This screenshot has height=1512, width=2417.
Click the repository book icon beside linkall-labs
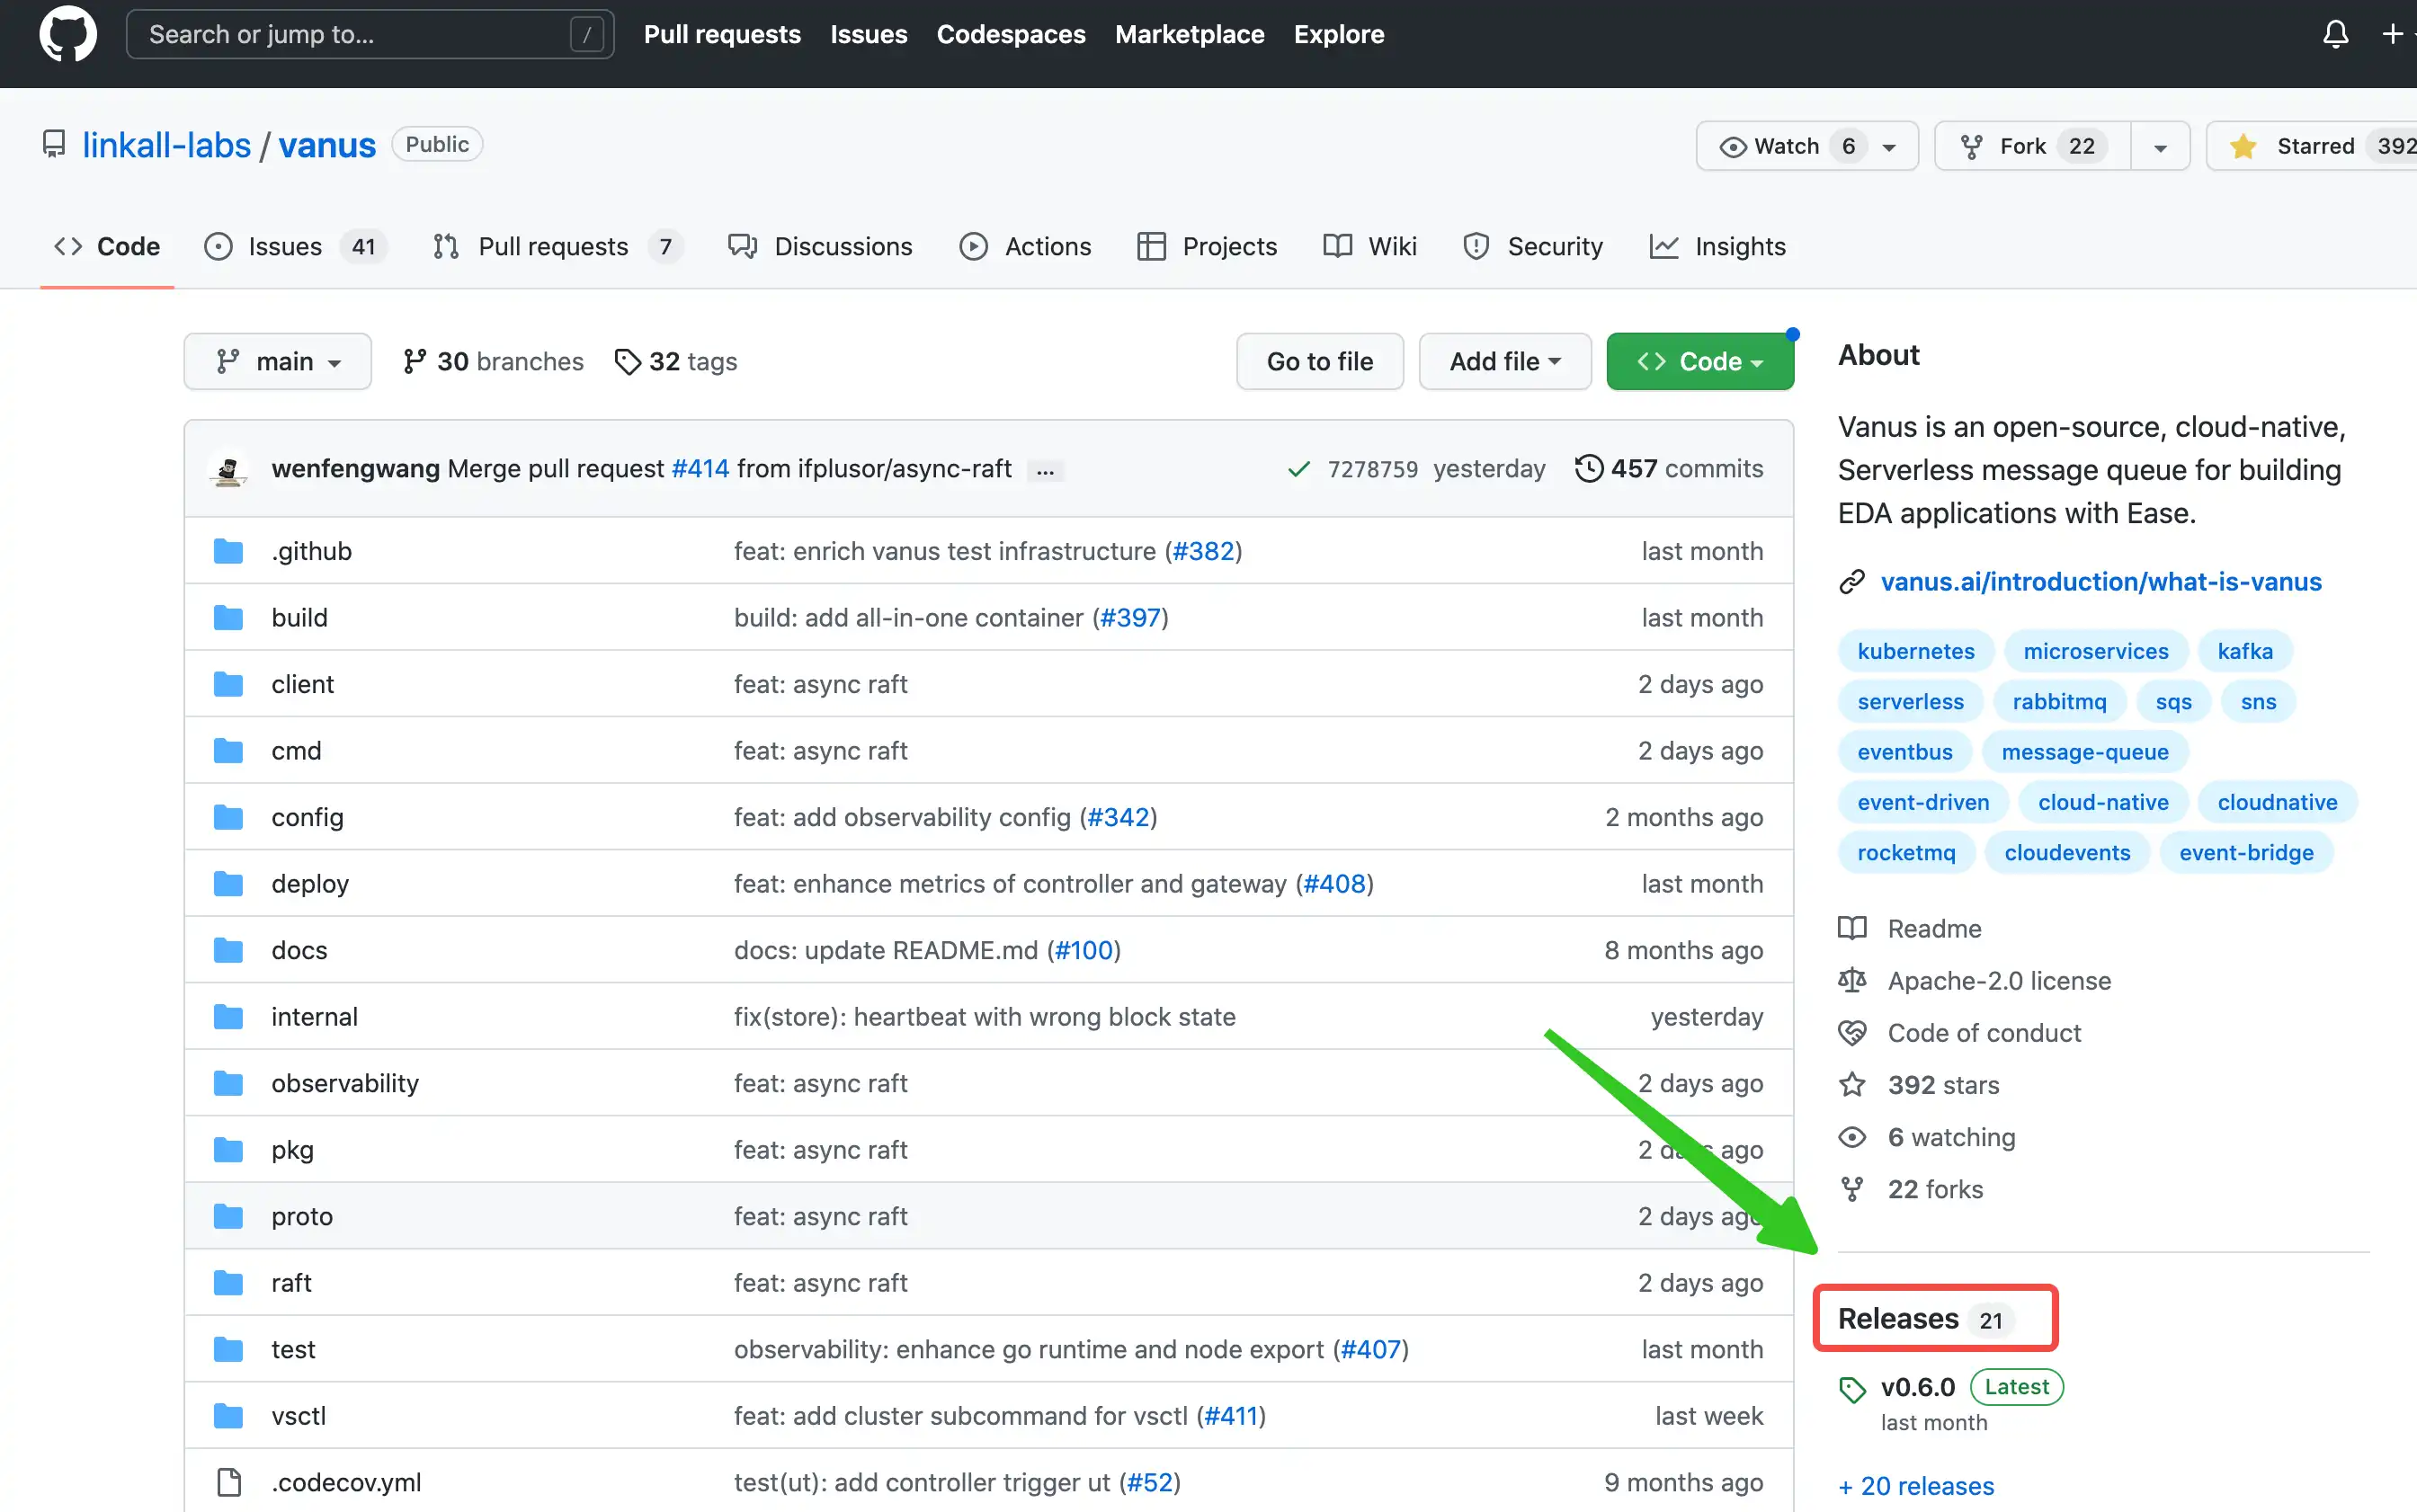[54, 145]
